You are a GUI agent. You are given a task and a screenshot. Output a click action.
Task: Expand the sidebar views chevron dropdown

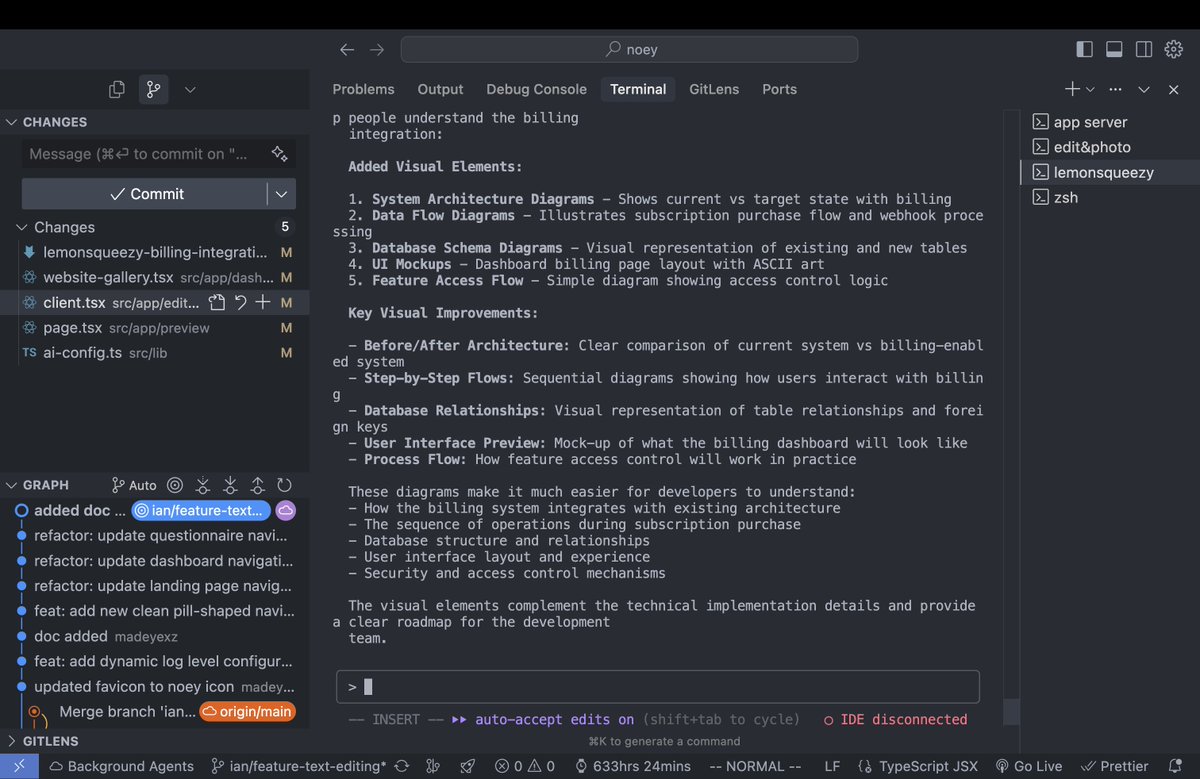pyautogui.click(x=190, y=89)
